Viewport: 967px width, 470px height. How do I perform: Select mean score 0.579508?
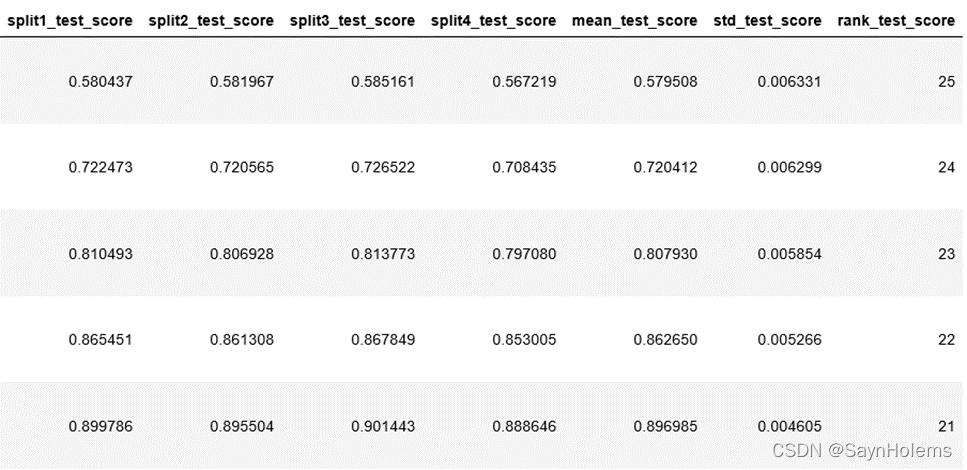pyautogui.click(x=665, y=81)
